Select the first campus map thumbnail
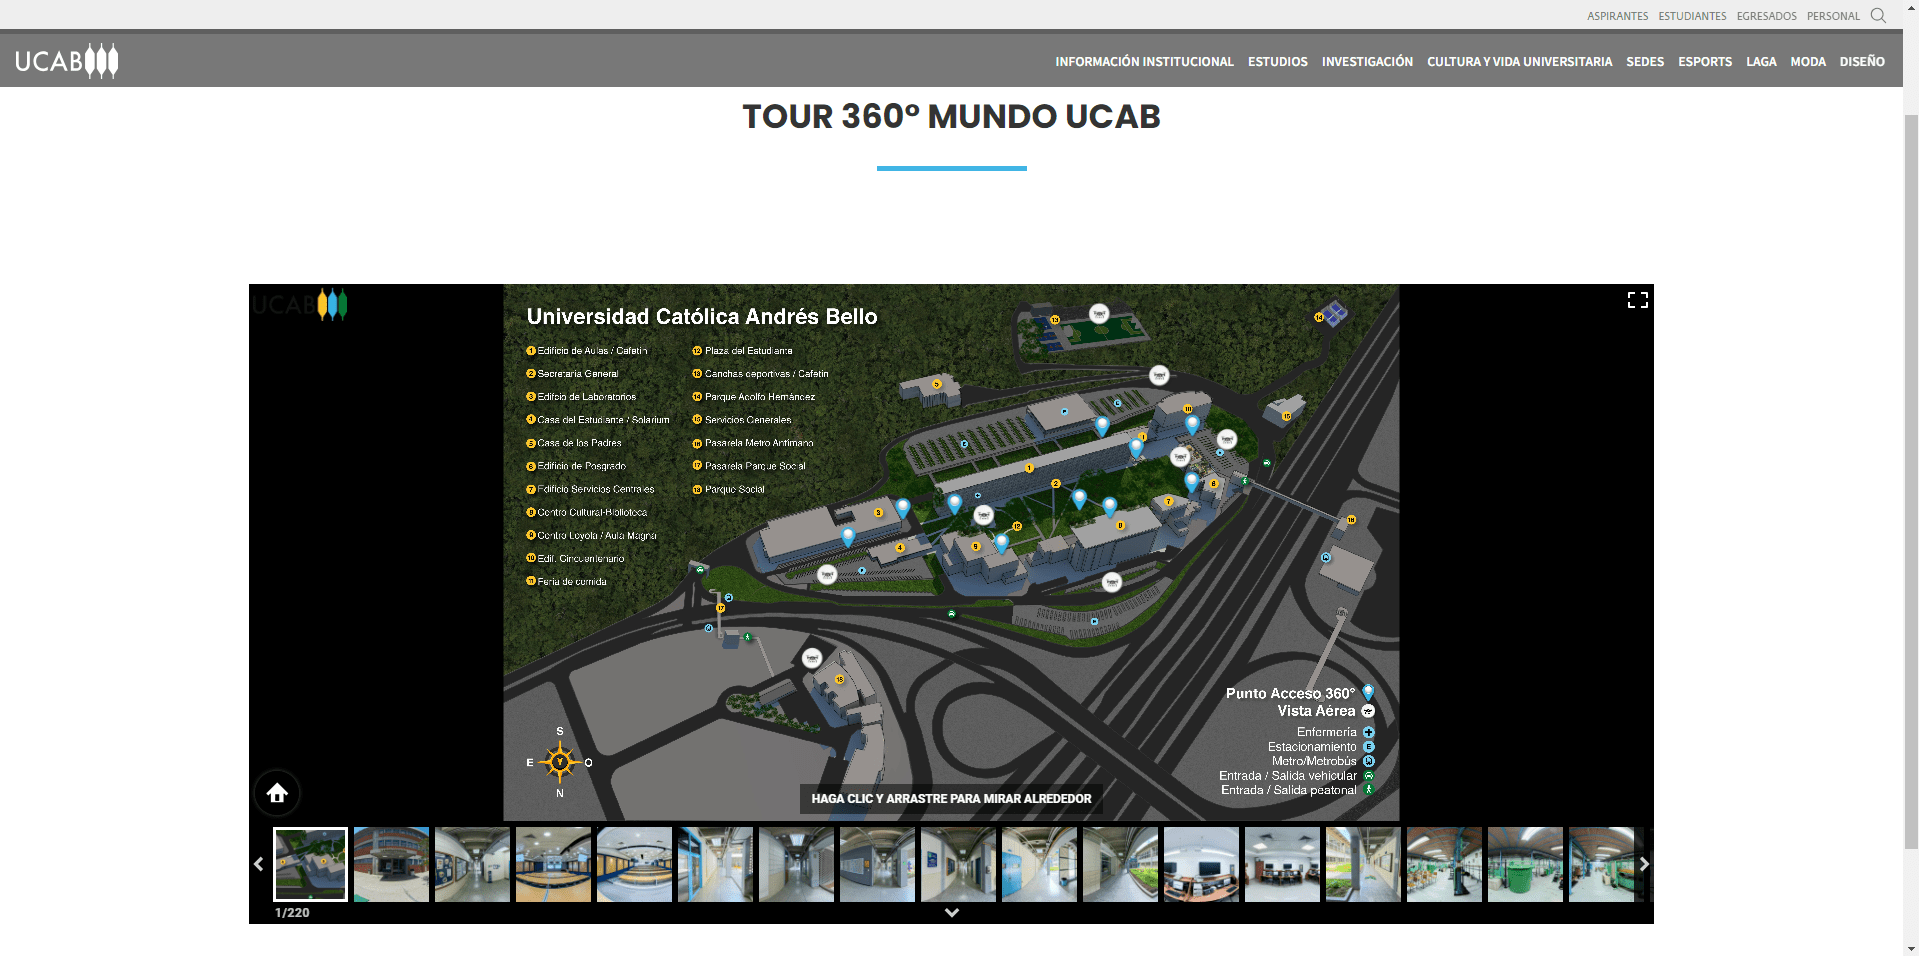 [x=310, y=864]
